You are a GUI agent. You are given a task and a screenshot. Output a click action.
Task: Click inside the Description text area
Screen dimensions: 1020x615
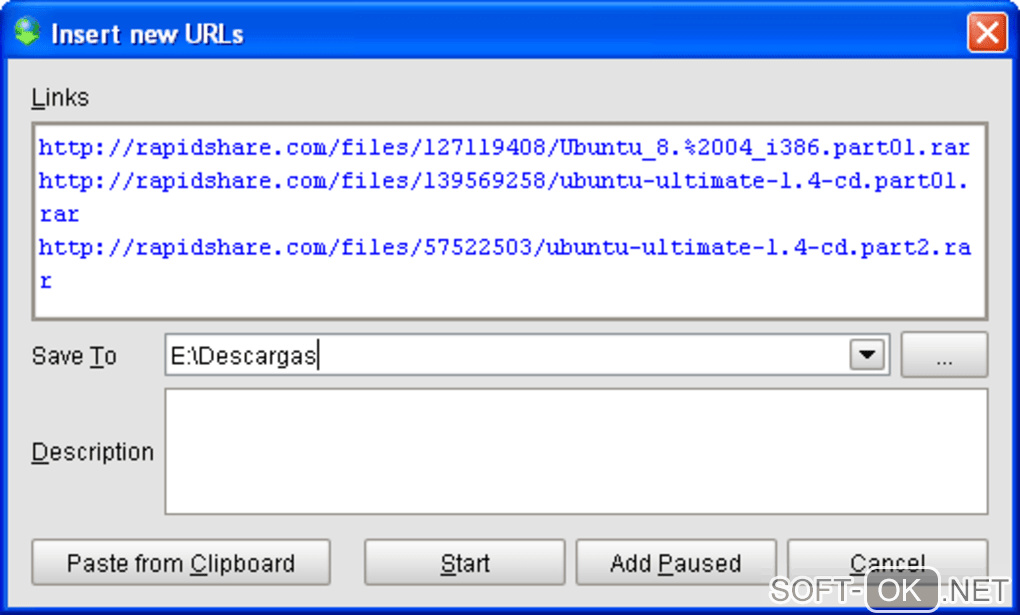pyautogui.click(x=575, y=451)
